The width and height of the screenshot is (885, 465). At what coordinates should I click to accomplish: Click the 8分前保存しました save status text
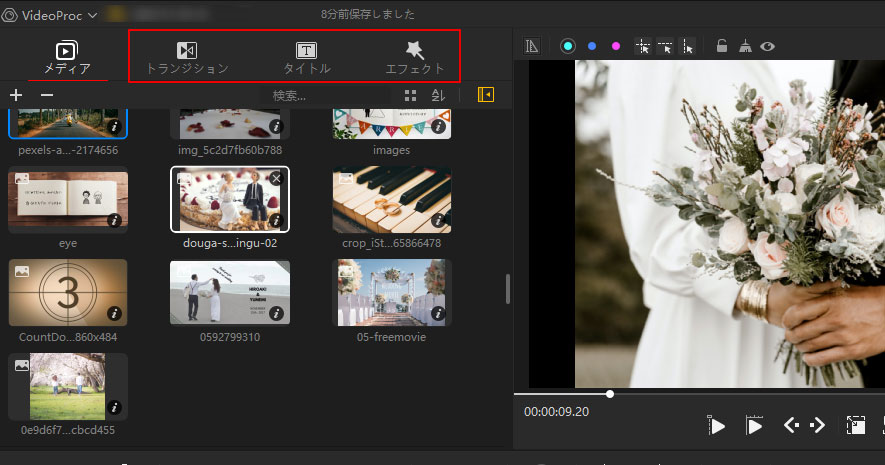[367, 14]
